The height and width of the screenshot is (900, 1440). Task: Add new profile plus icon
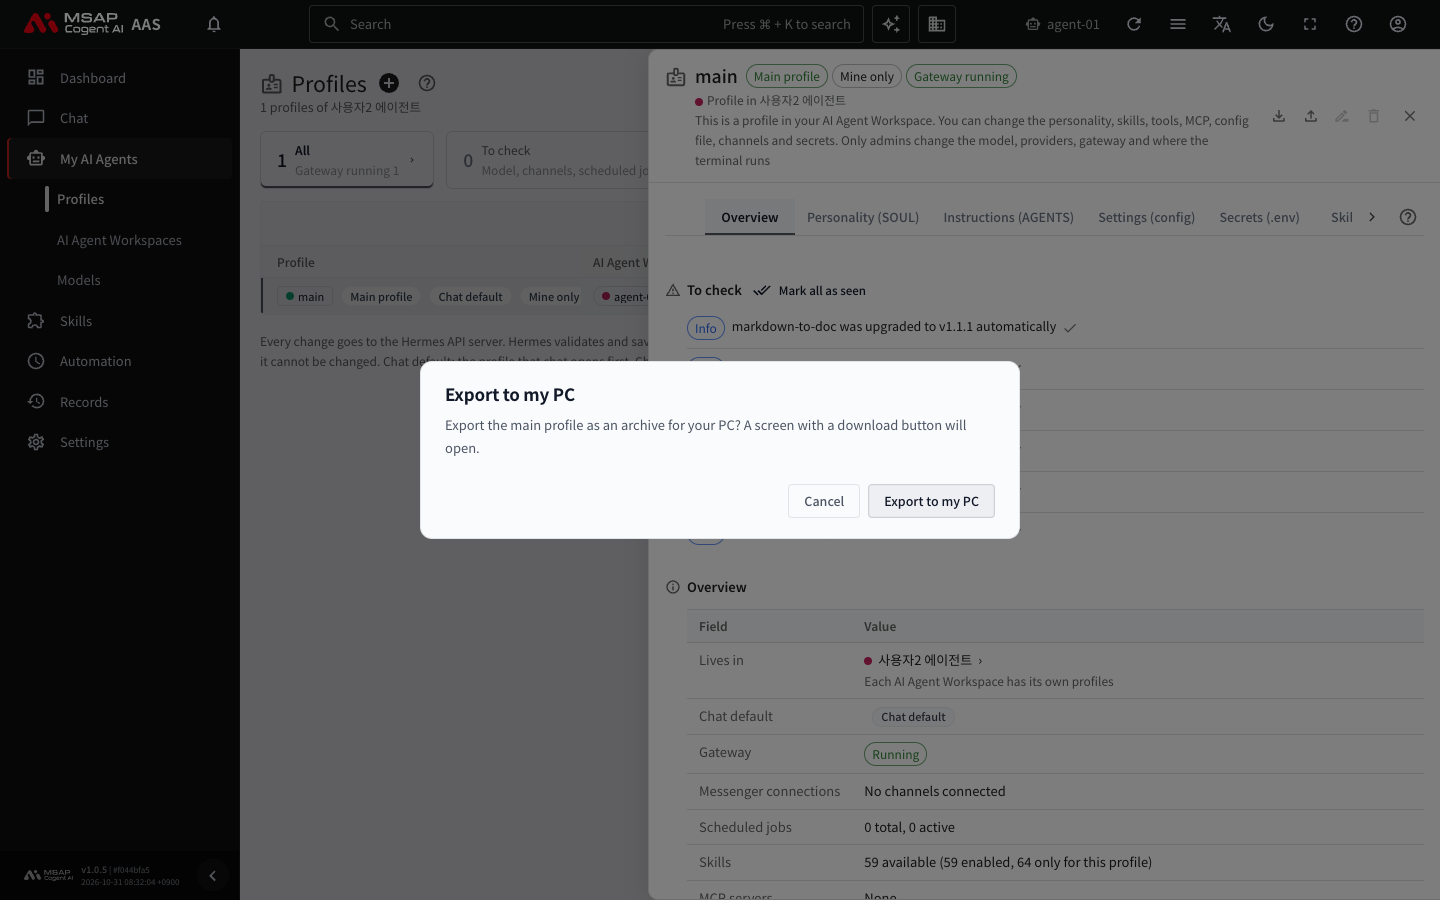click(x=389, y=83)
